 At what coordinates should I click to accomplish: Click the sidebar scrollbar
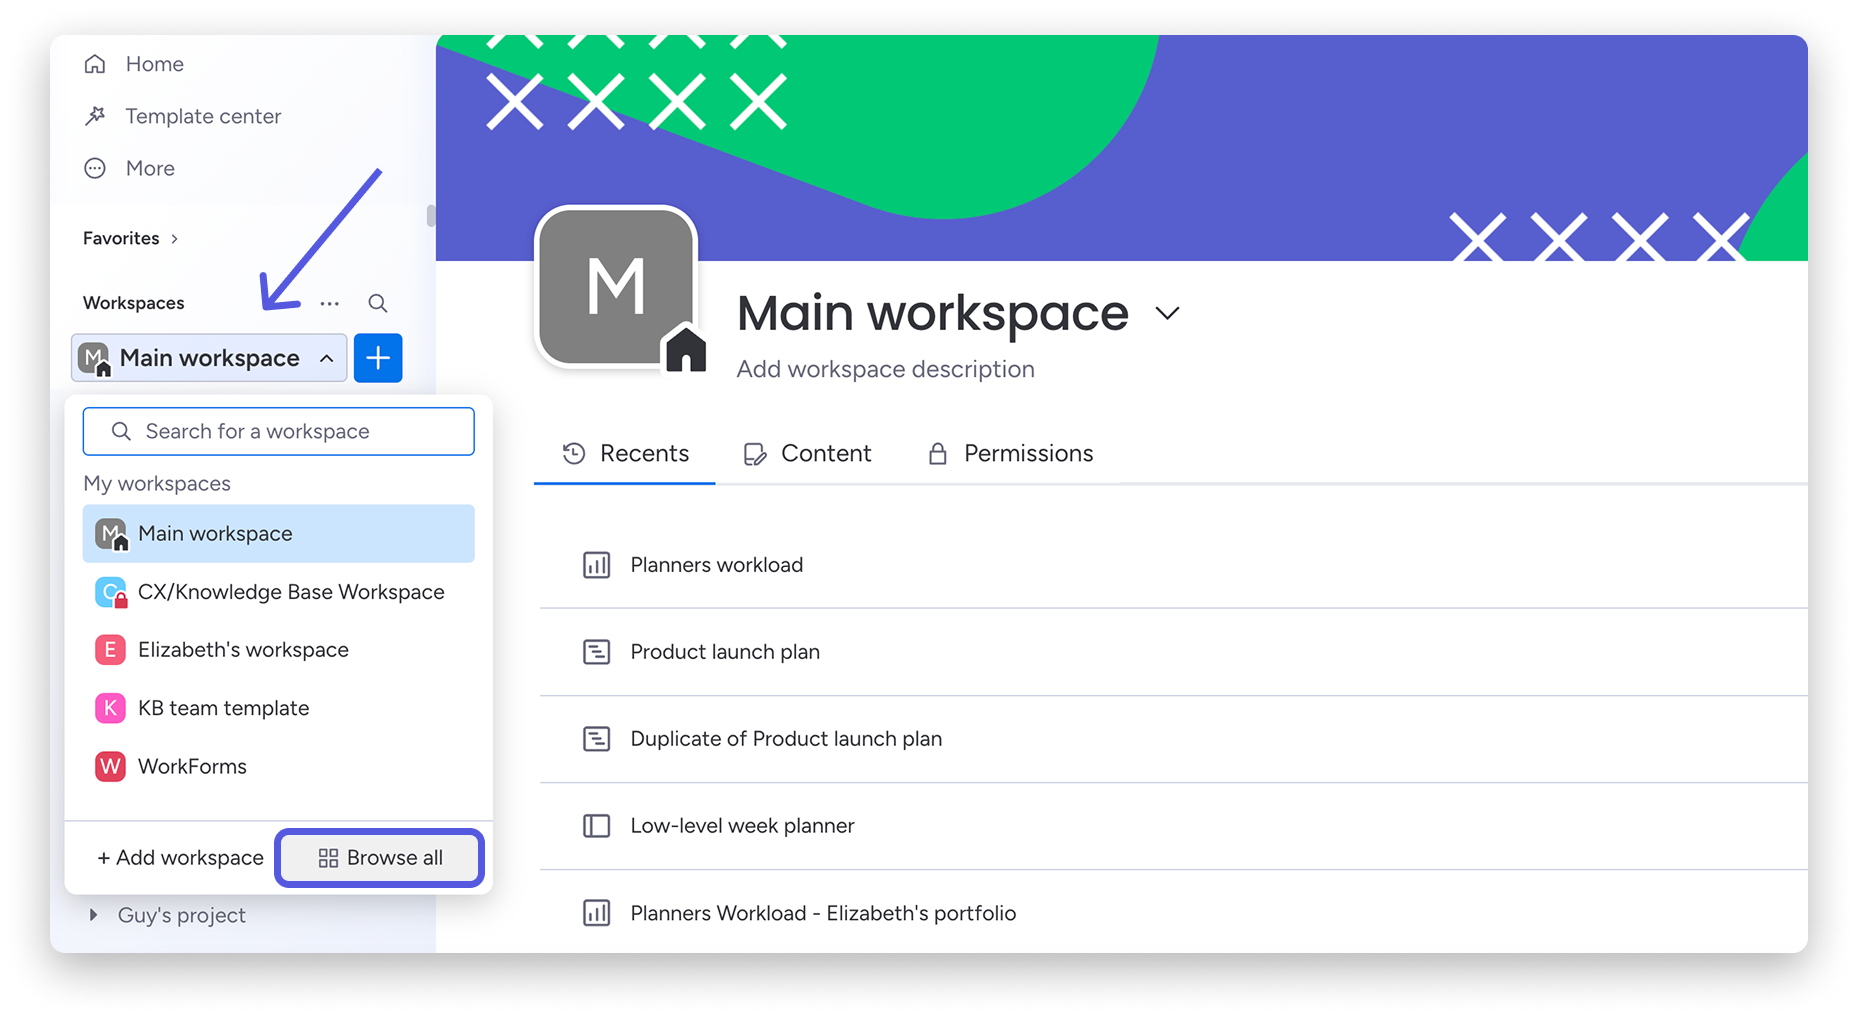[x=429, y=215]
